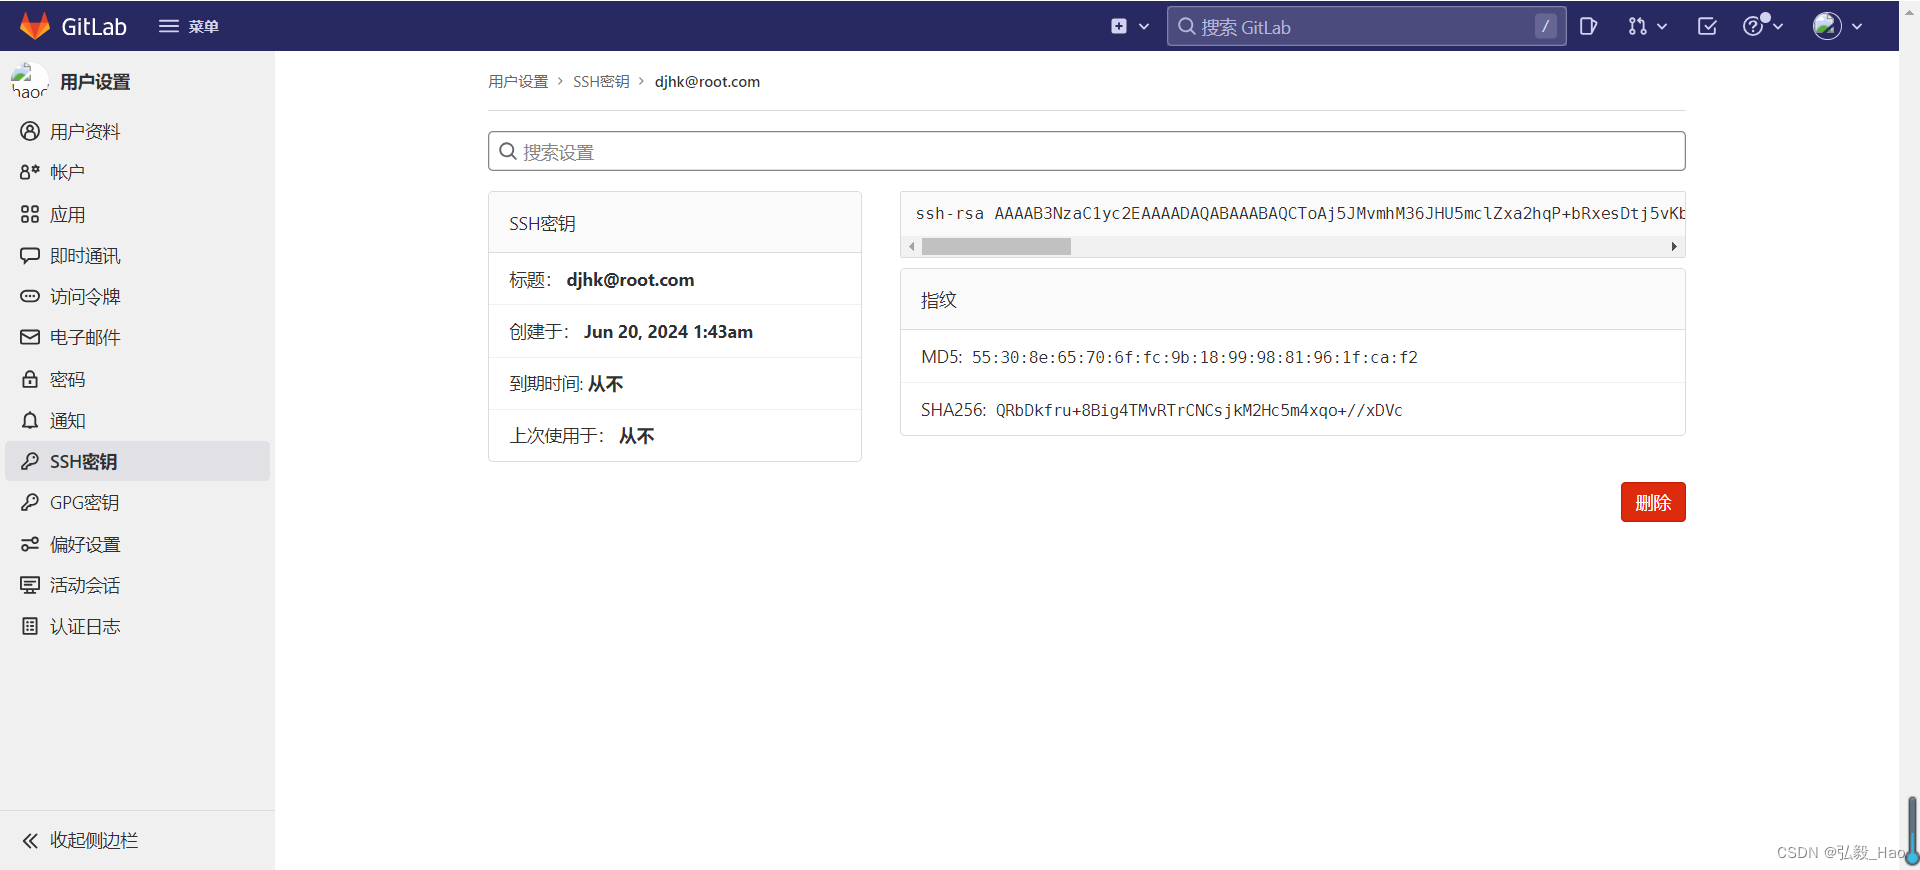Click the GitLab fox logo
The width and height of the screenshot is (1920, 870).
pyautogui.click(x=35, y=26)
